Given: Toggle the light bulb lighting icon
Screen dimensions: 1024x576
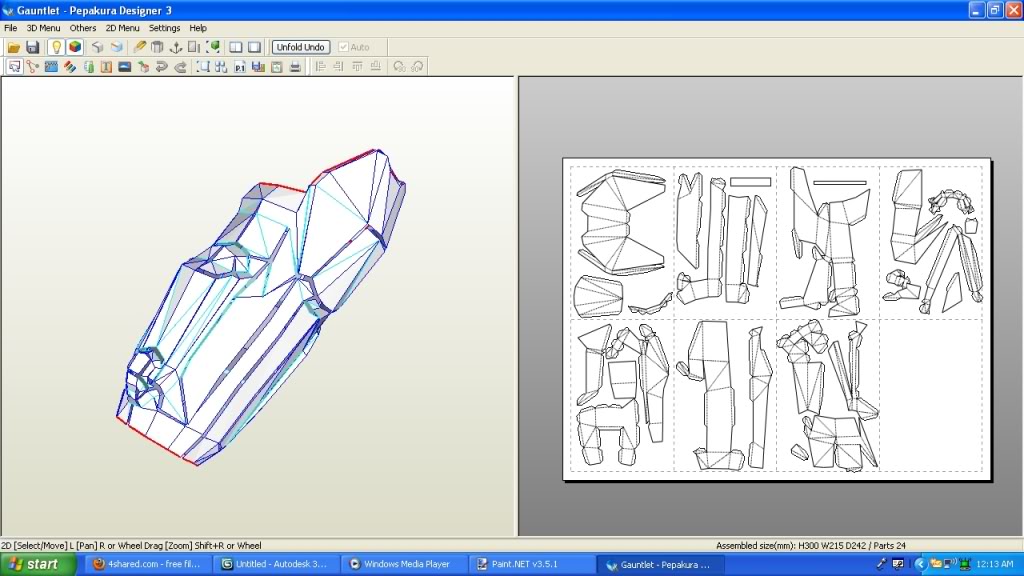Looking at the screenshot, I should (x=56, y=47).
